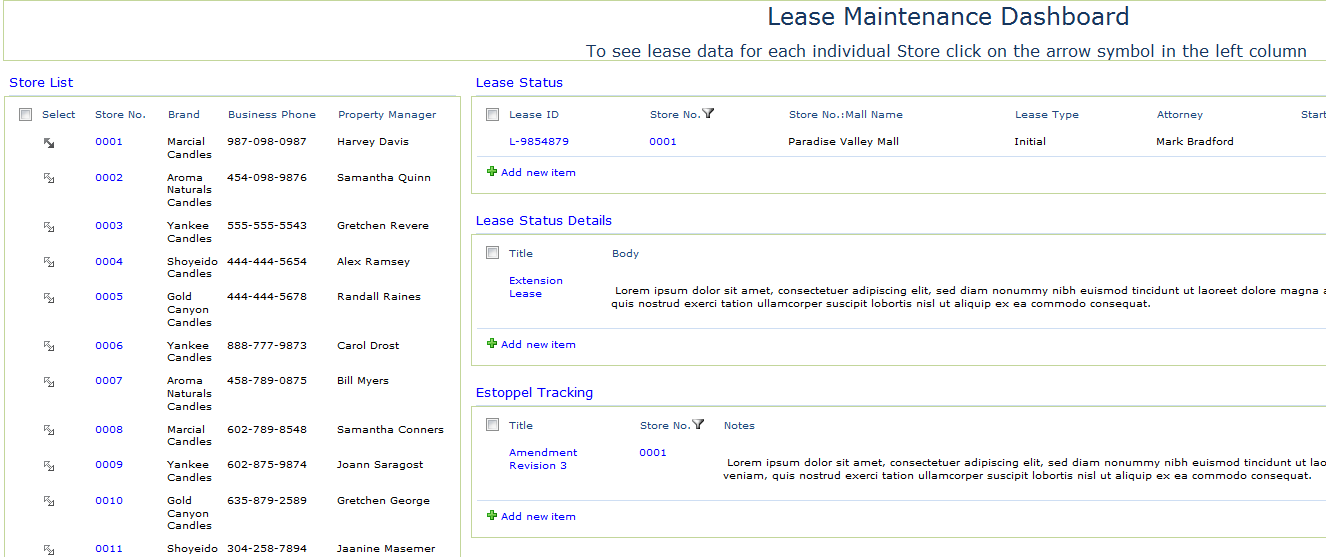
Task: Open the Lease ID column header menu
Action: tap(533, 115)
